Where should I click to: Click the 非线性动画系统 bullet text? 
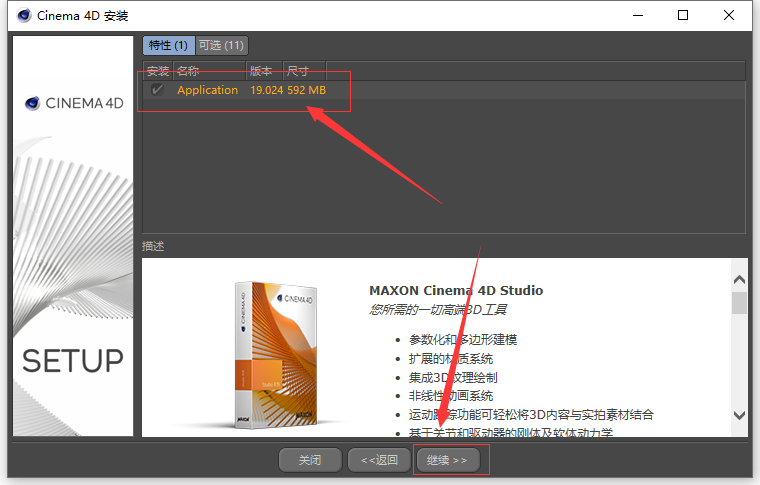click(x=451, y=396)
